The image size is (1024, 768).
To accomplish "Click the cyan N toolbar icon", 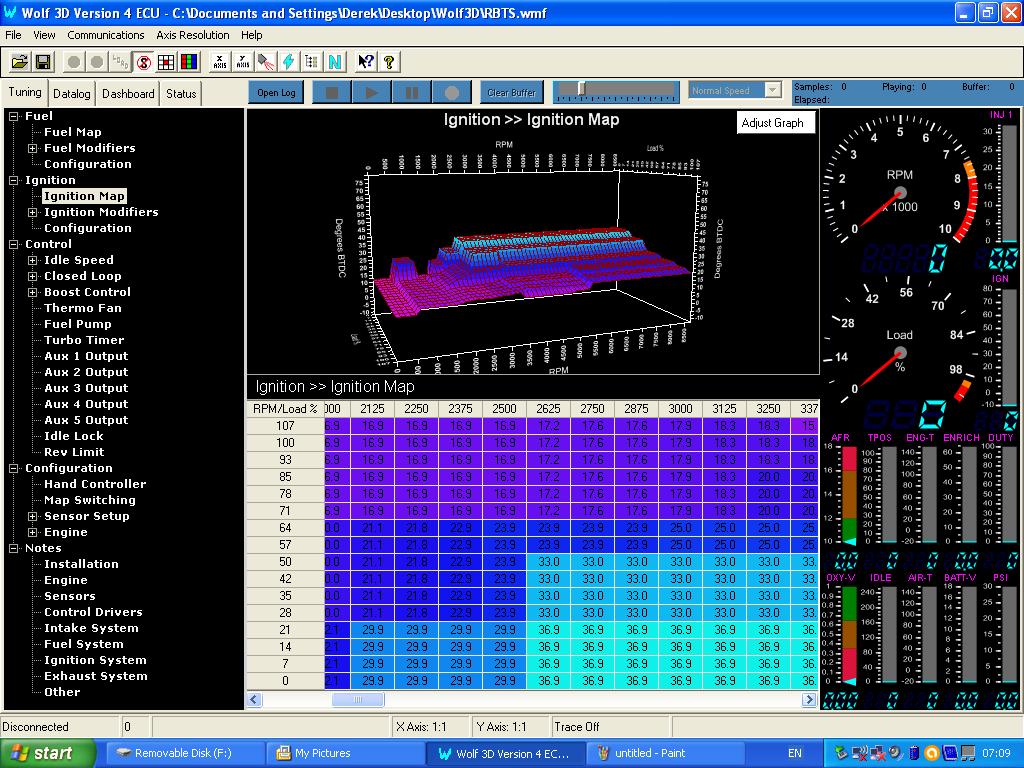I will (335, 62).
